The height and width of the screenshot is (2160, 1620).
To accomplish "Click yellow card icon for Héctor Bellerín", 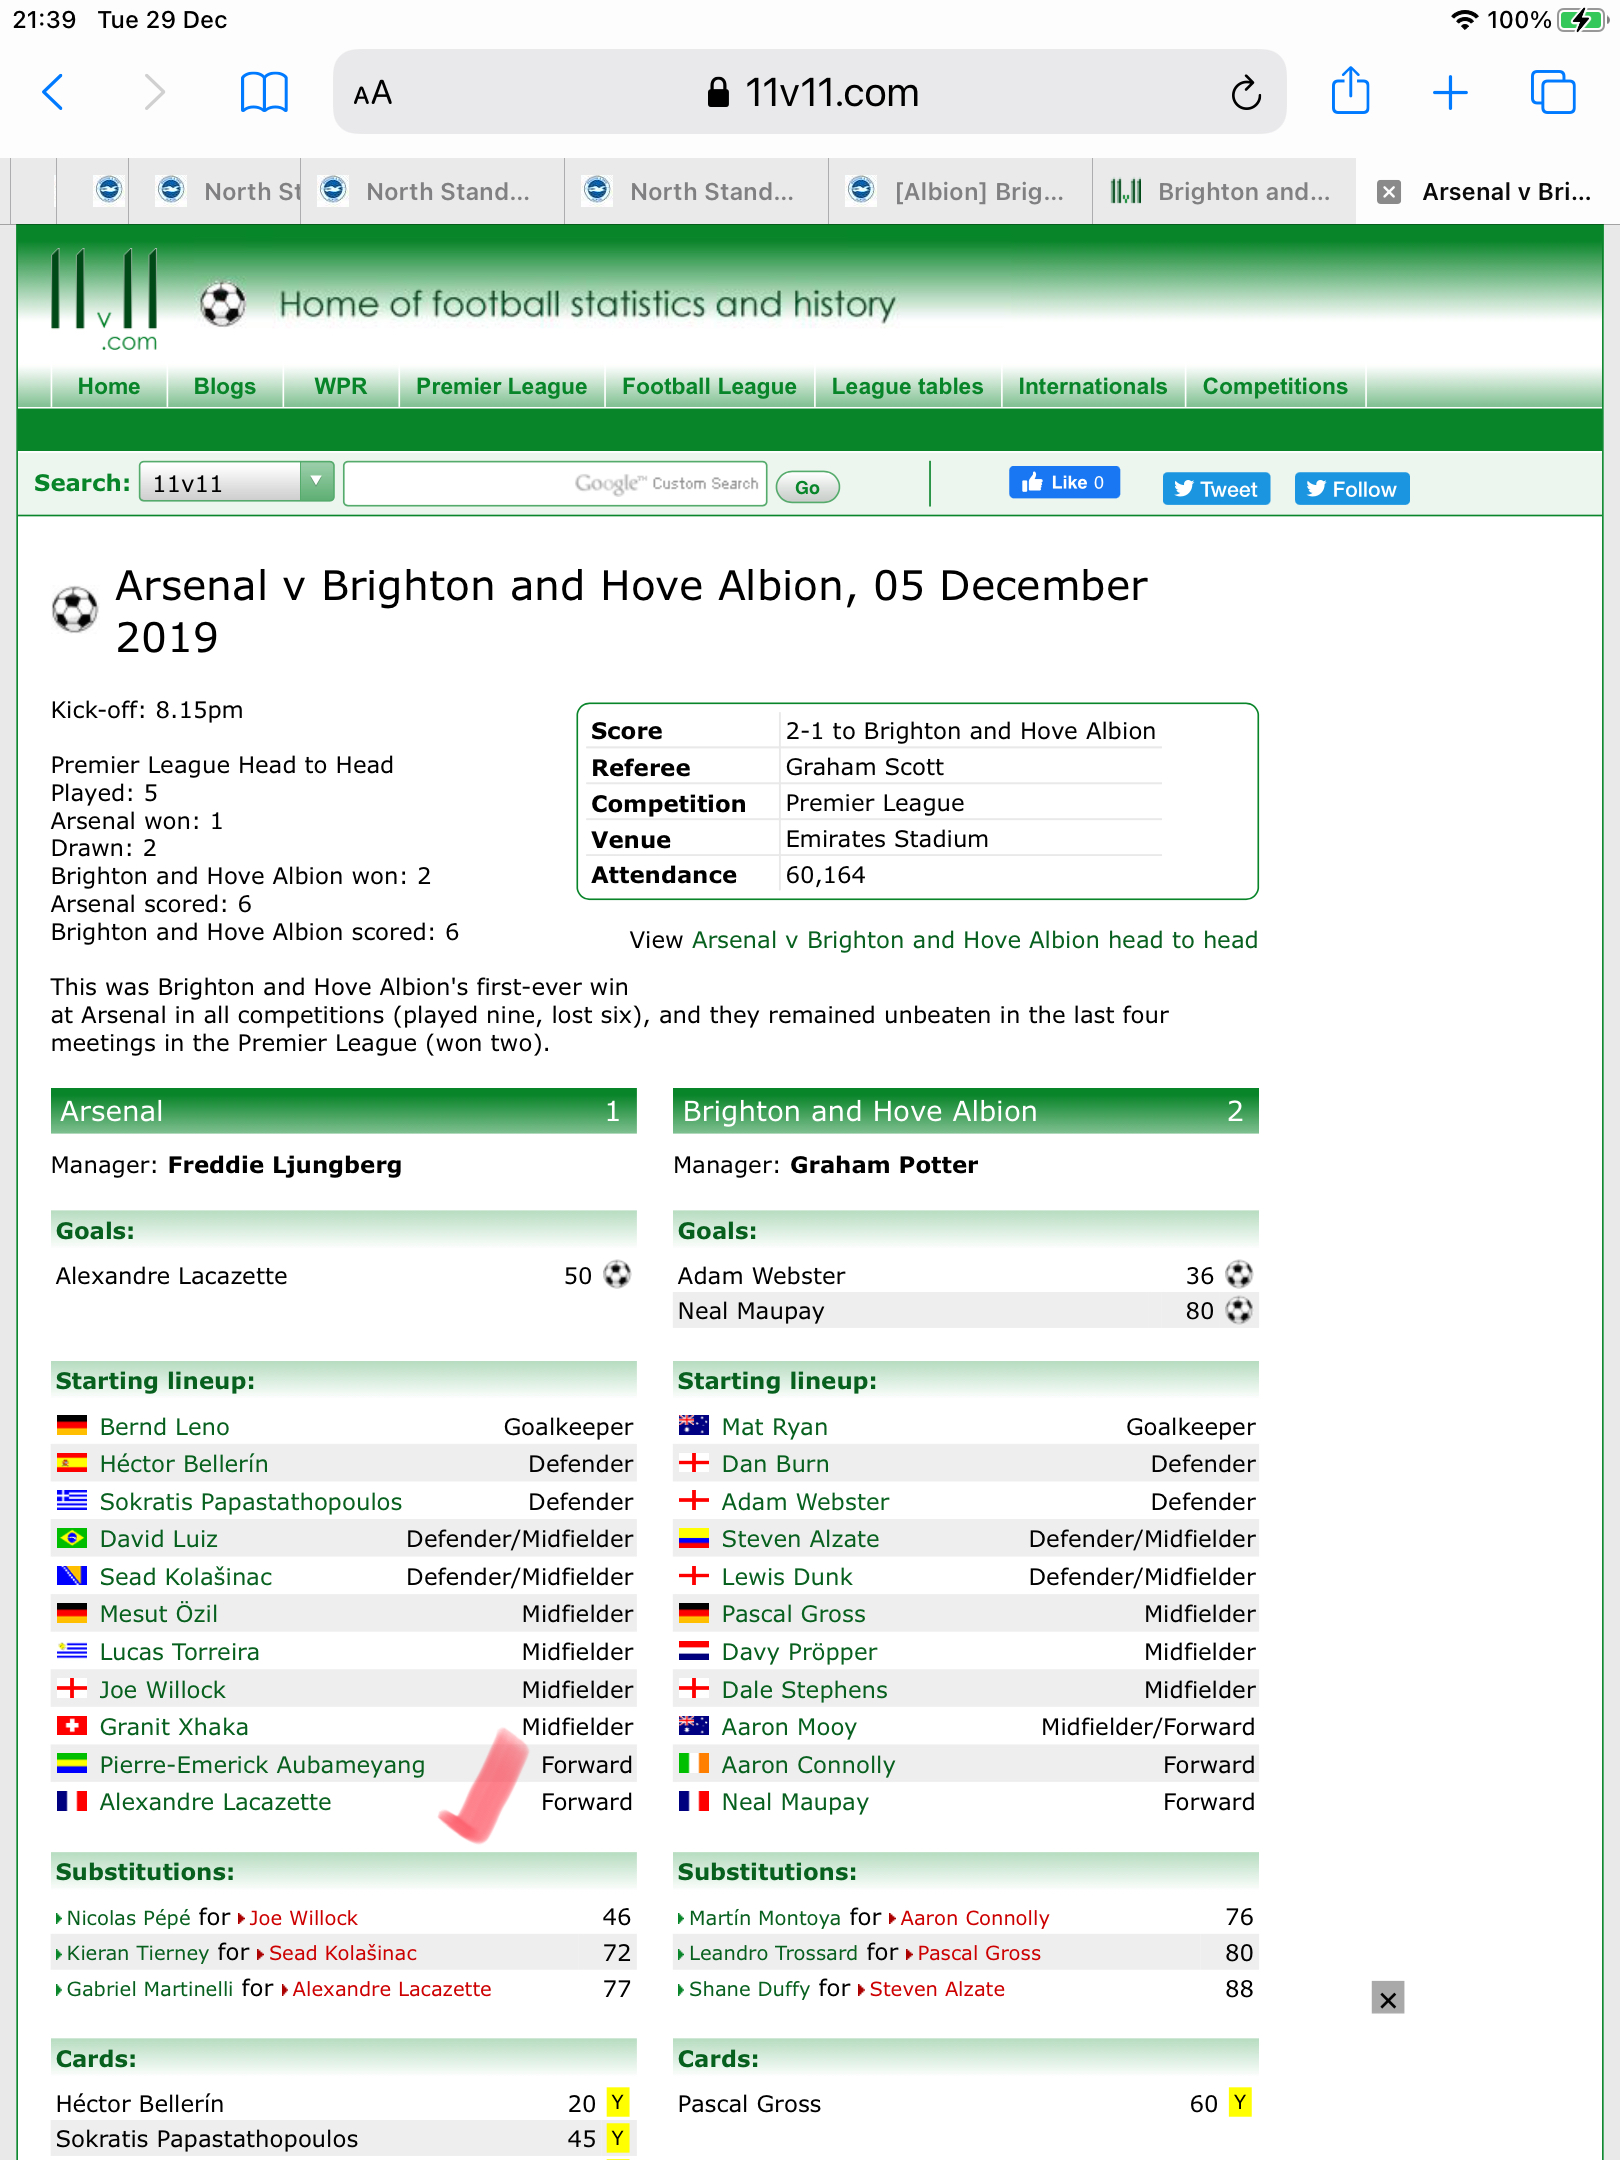I will (618, 2103).
